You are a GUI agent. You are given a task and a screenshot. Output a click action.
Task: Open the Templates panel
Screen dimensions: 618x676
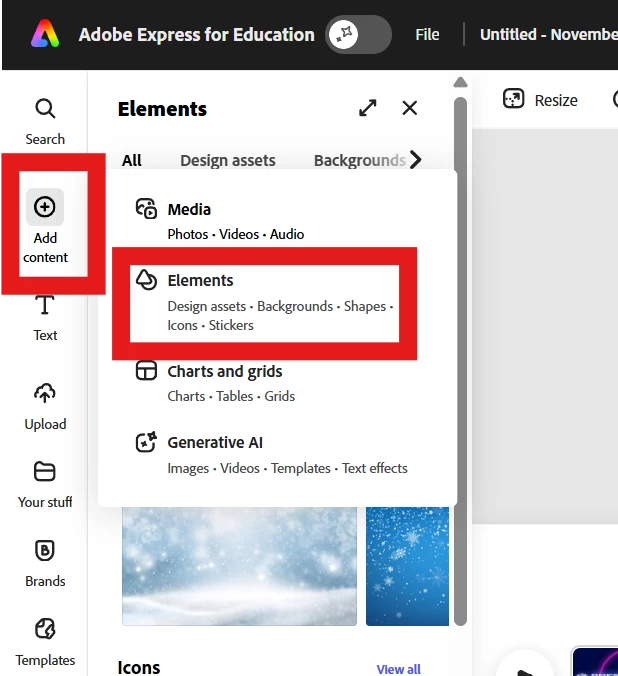(45, 642)
